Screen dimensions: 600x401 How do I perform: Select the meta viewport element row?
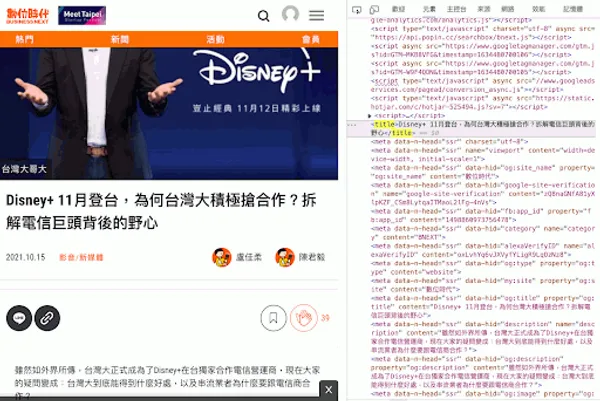click(x=483, y=155)
